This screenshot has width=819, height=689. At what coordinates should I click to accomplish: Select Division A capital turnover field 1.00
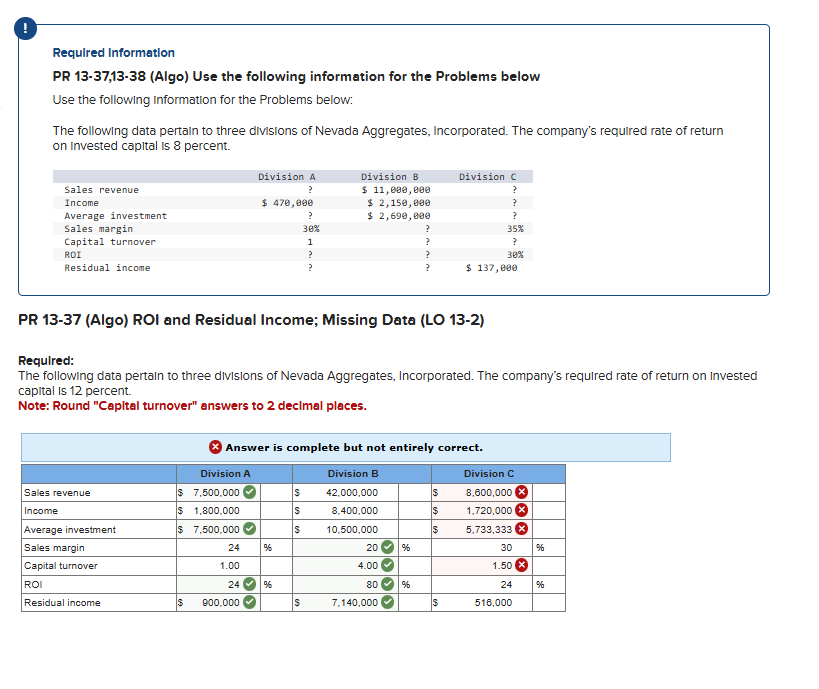tap(218, 566)
